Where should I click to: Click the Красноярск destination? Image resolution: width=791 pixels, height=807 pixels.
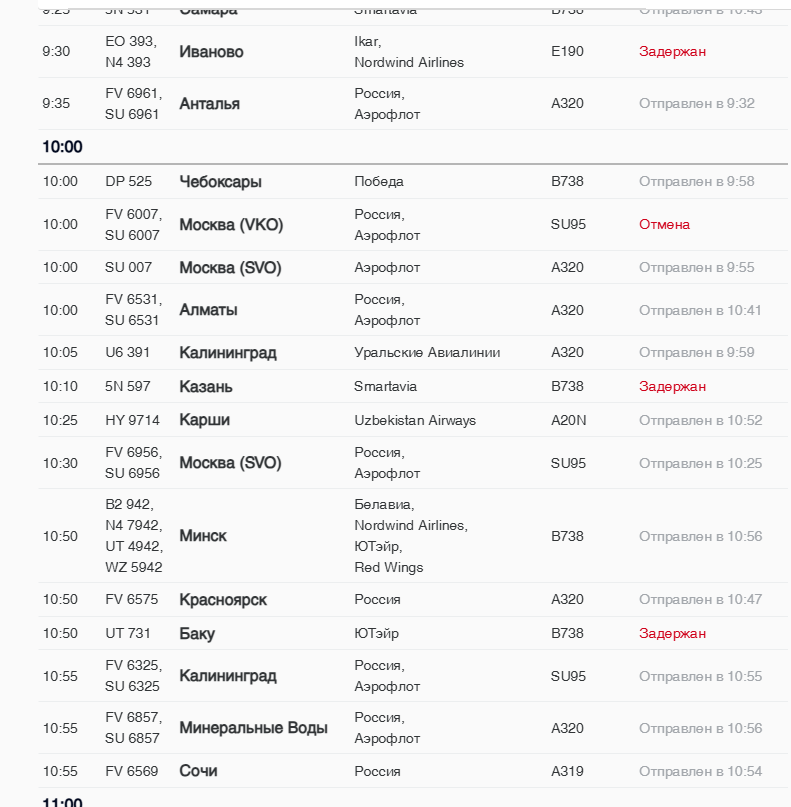pyautogui.click(x=223, y=600)
